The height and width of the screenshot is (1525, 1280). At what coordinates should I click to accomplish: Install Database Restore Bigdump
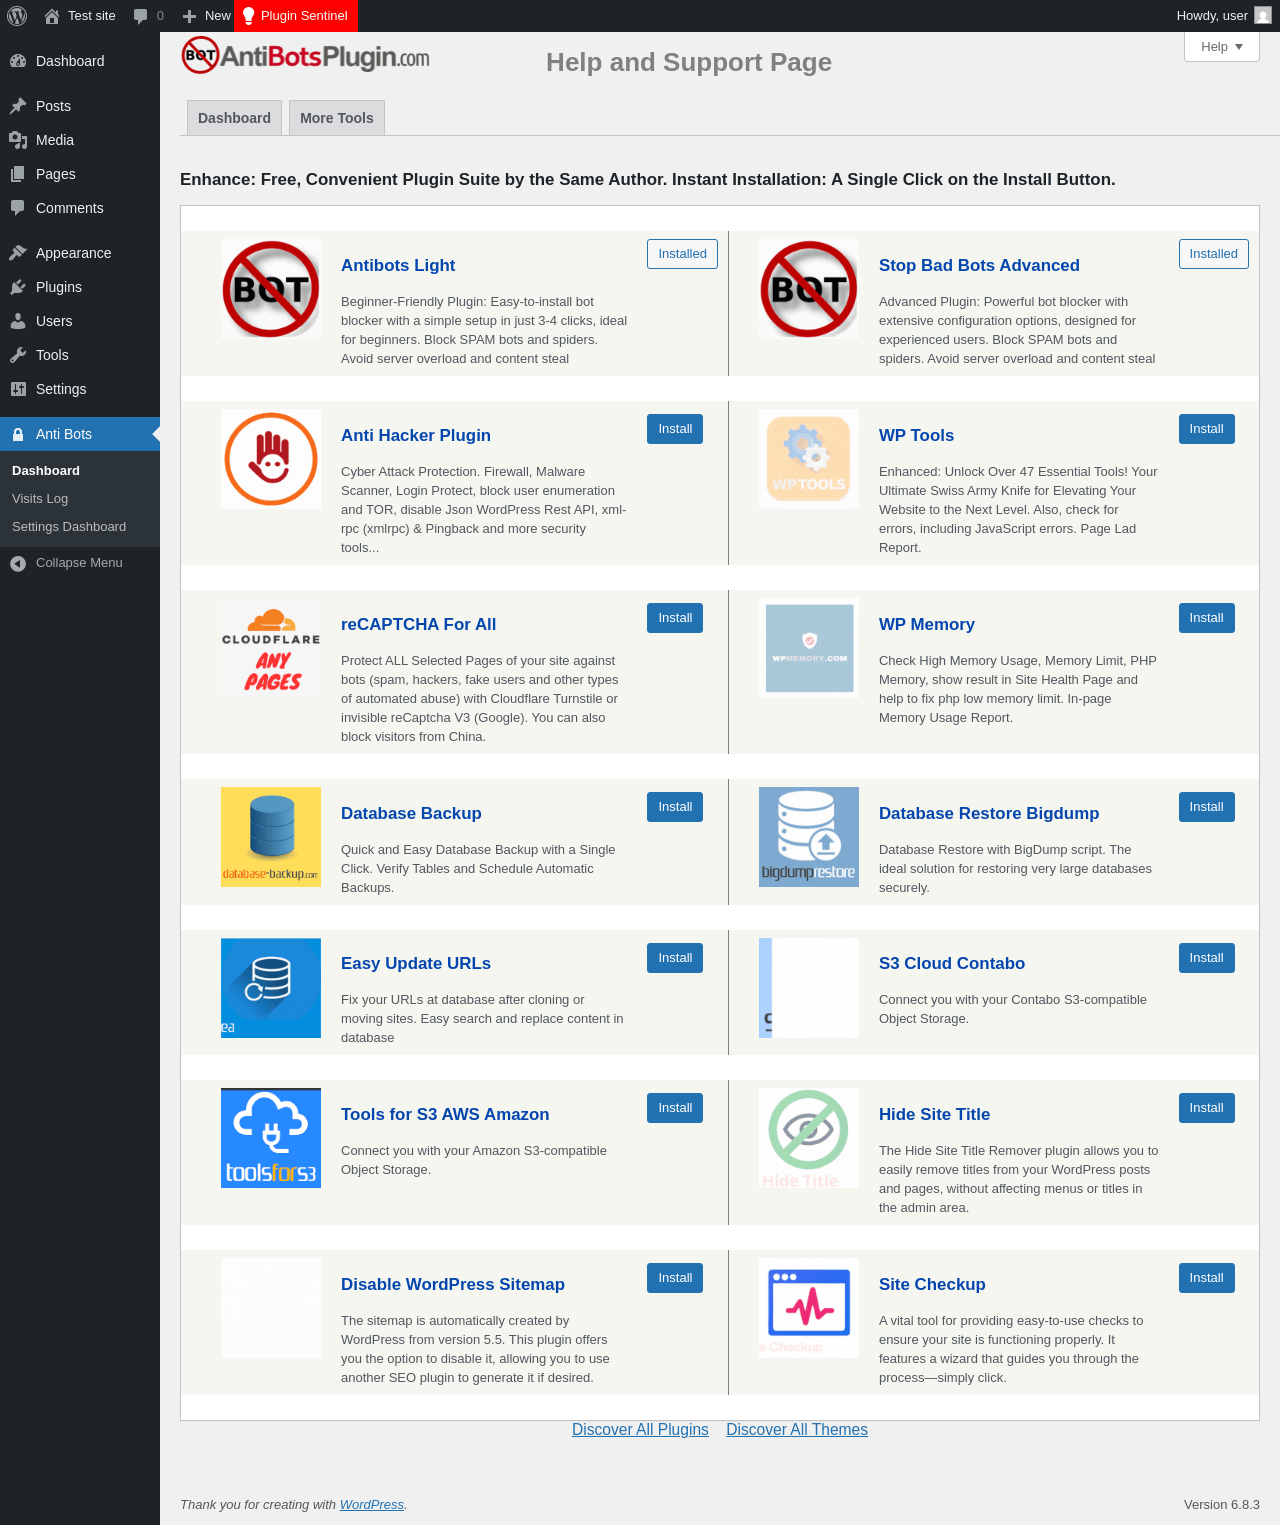(x=1207, y=807)
